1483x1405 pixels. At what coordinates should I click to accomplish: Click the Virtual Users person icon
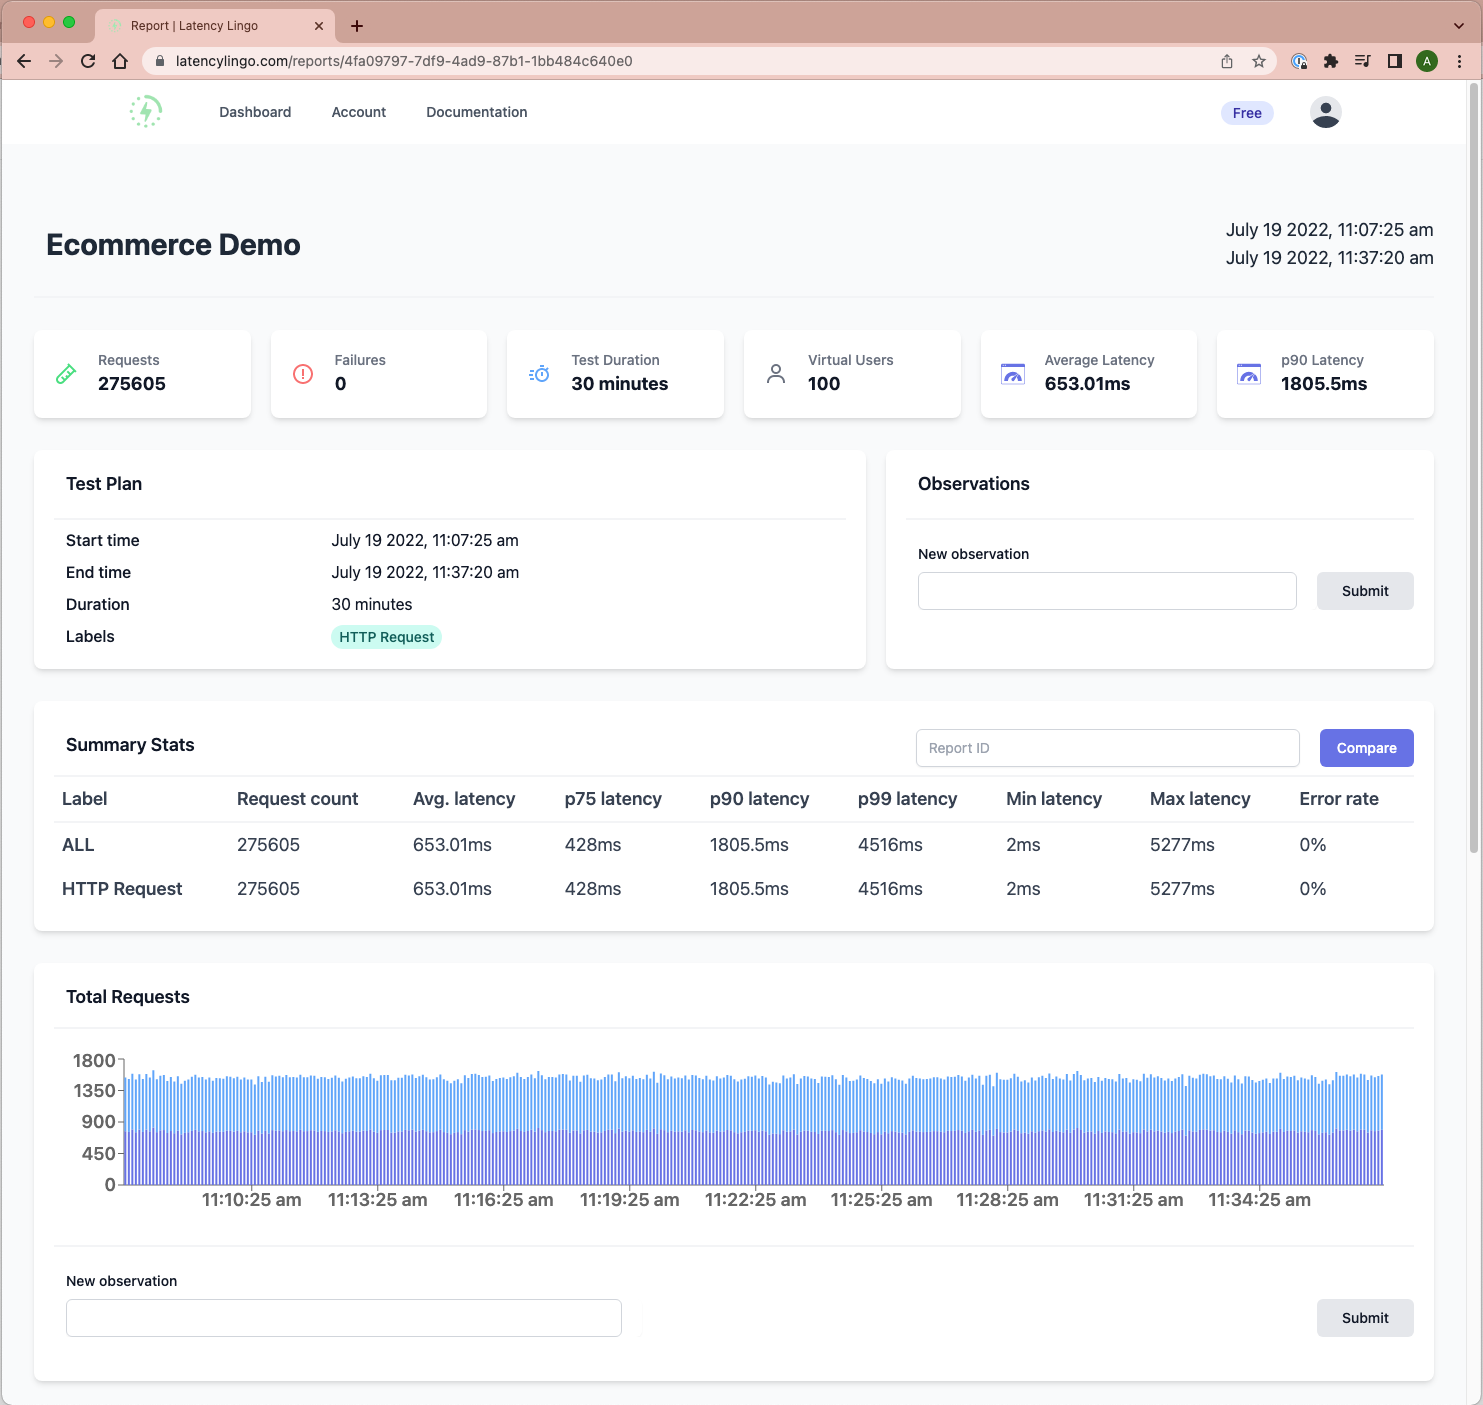pos(776,374)
